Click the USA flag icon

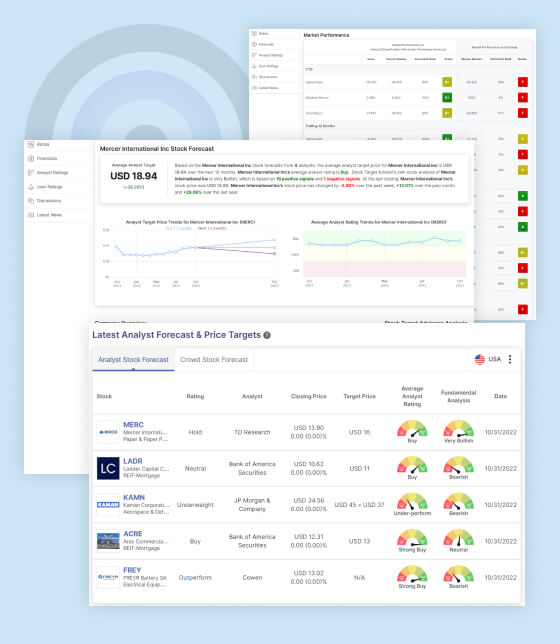pos(479,359)
